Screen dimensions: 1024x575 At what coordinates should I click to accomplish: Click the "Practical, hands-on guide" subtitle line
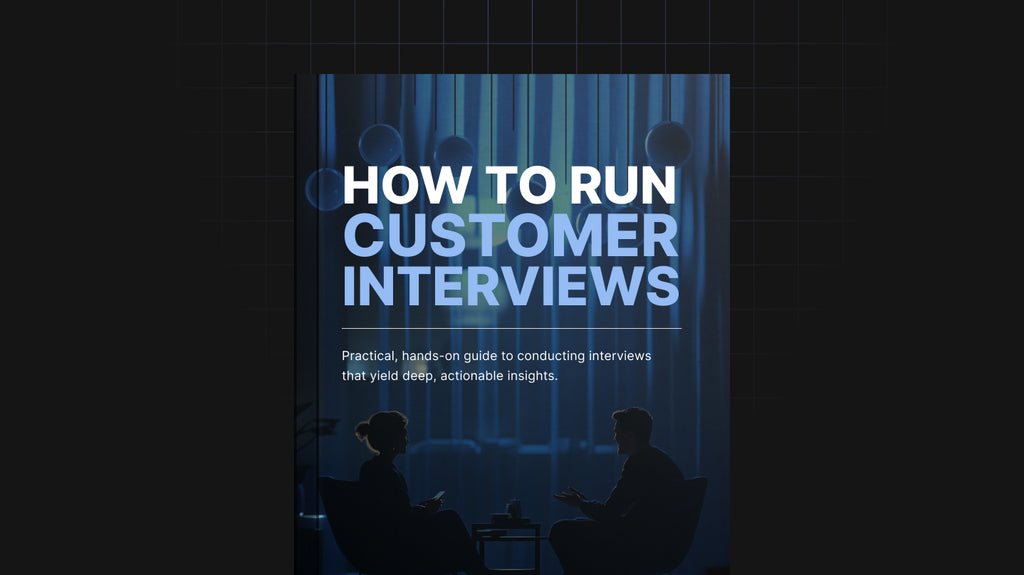[496, 356]
